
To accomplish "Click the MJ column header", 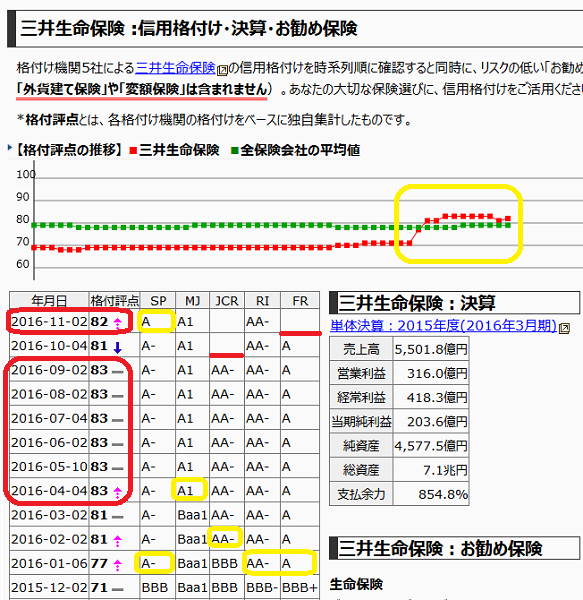I will 192,301.
